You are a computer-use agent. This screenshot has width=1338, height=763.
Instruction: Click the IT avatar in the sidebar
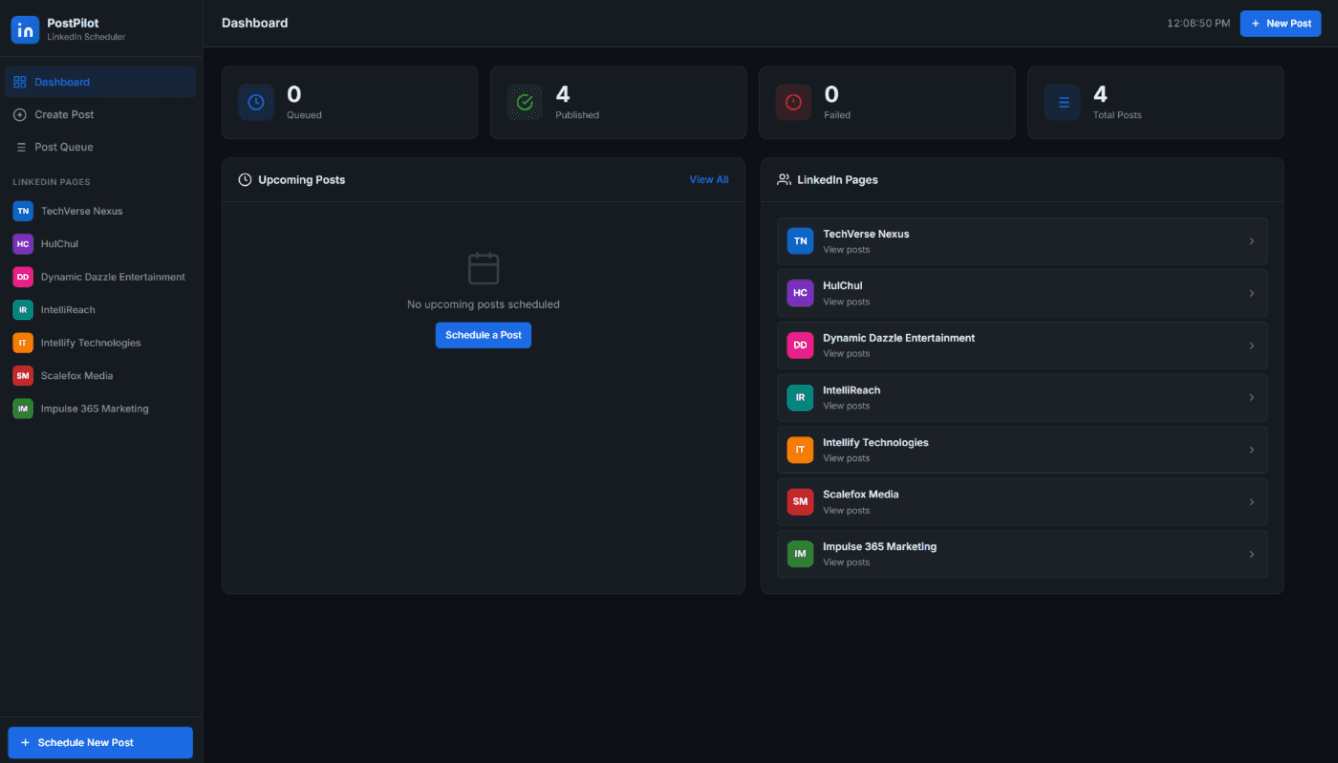23,343
